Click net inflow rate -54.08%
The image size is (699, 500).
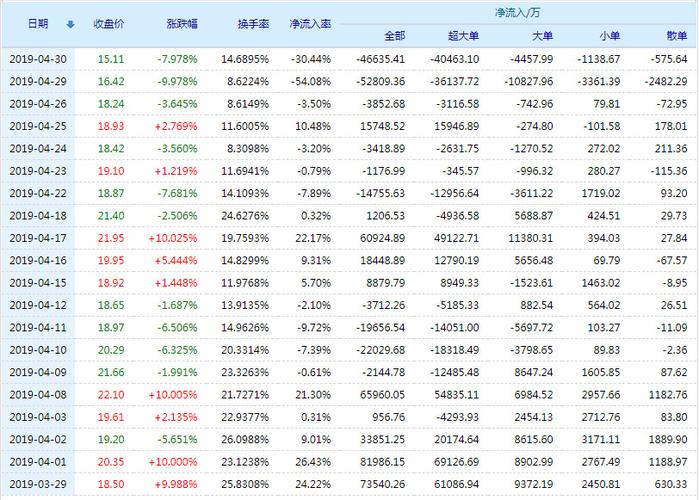point(311,82)
